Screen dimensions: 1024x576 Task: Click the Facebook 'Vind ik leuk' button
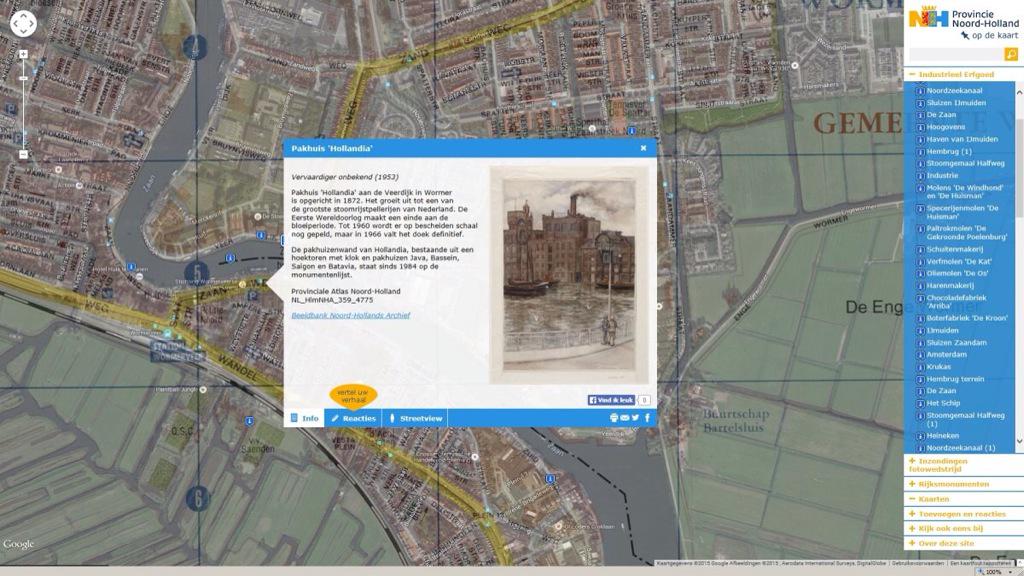611,400
